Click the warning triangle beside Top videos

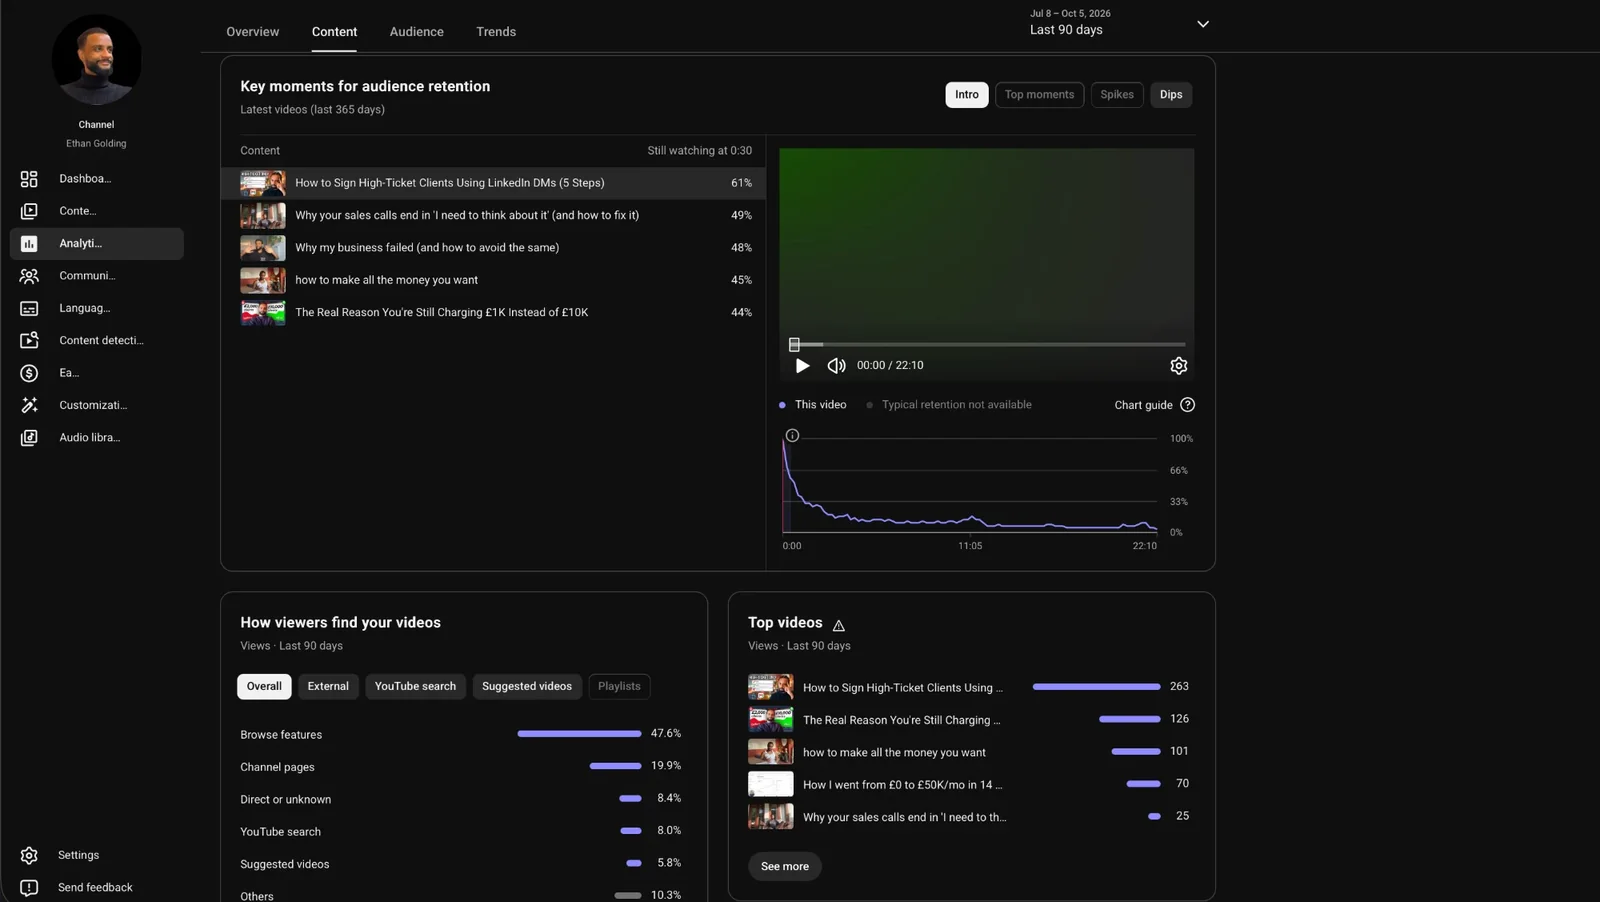(839, 625)
